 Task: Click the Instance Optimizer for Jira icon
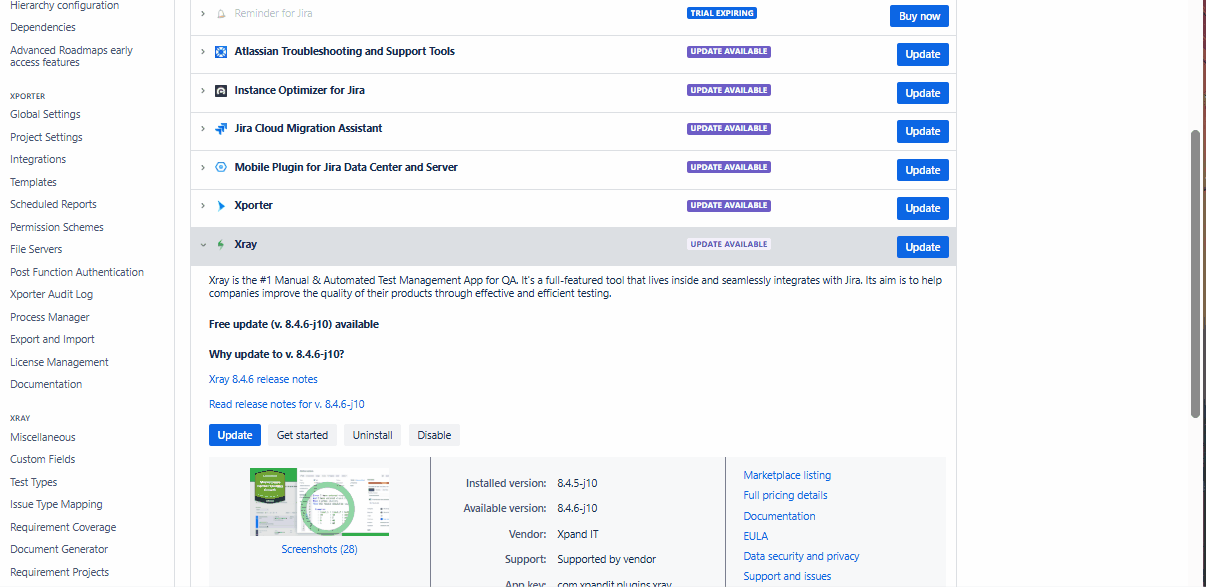(221, 91)
